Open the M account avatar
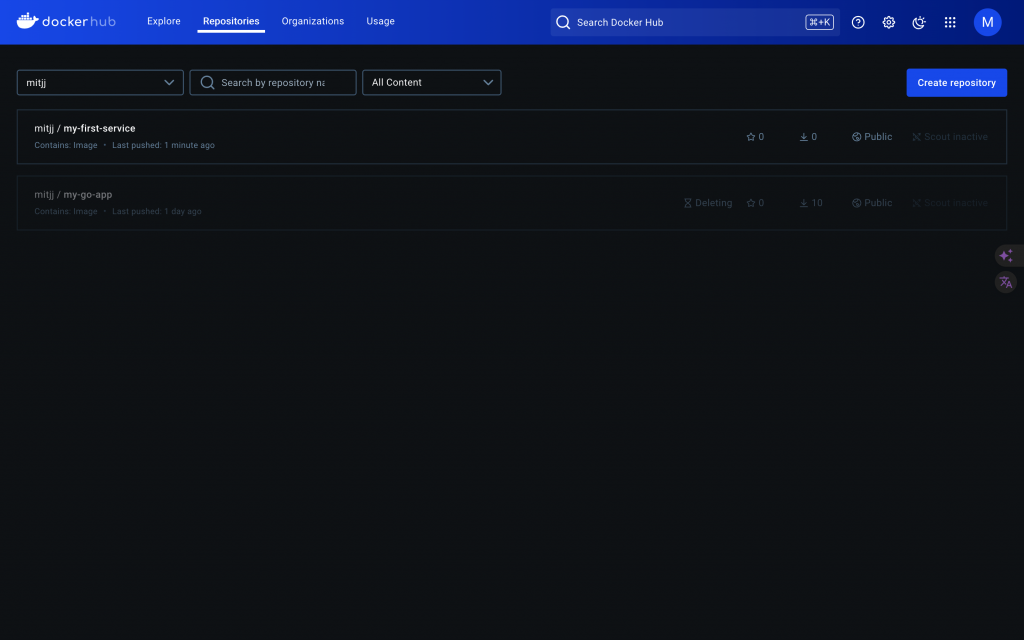1024x640 pixels. [987, 22]
